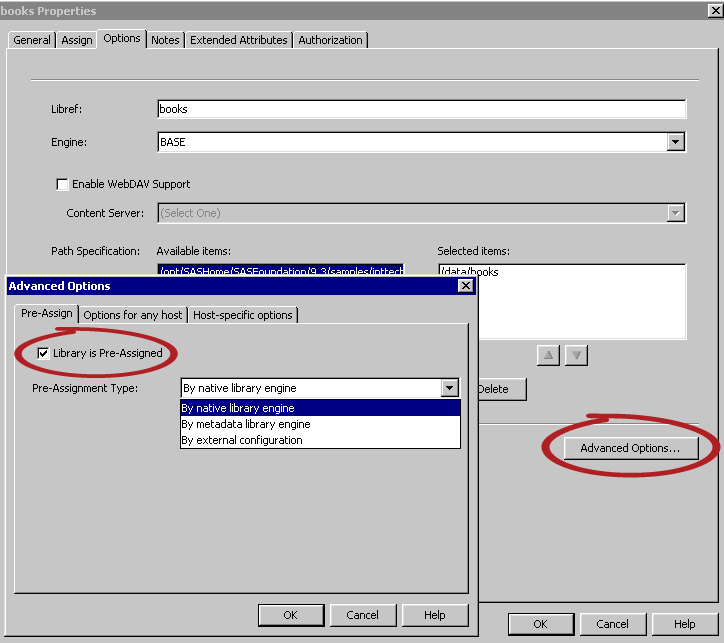Select By external configuration option
The image size is (724, 643).
click(242, 440)
